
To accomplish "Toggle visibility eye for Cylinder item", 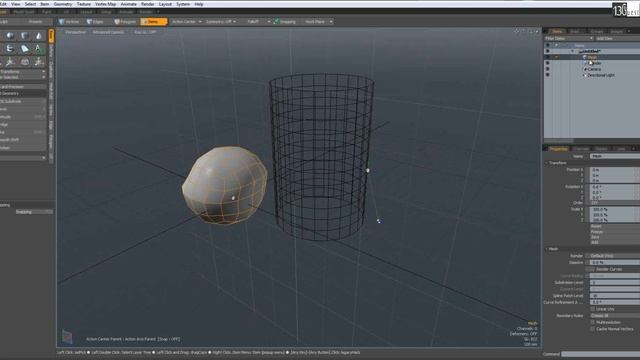I will (x=547, y=63).
